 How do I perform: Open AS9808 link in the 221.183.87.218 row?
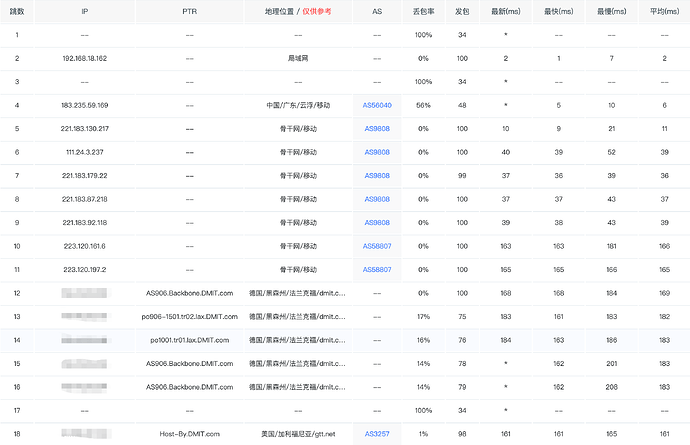tap(377, 199)
